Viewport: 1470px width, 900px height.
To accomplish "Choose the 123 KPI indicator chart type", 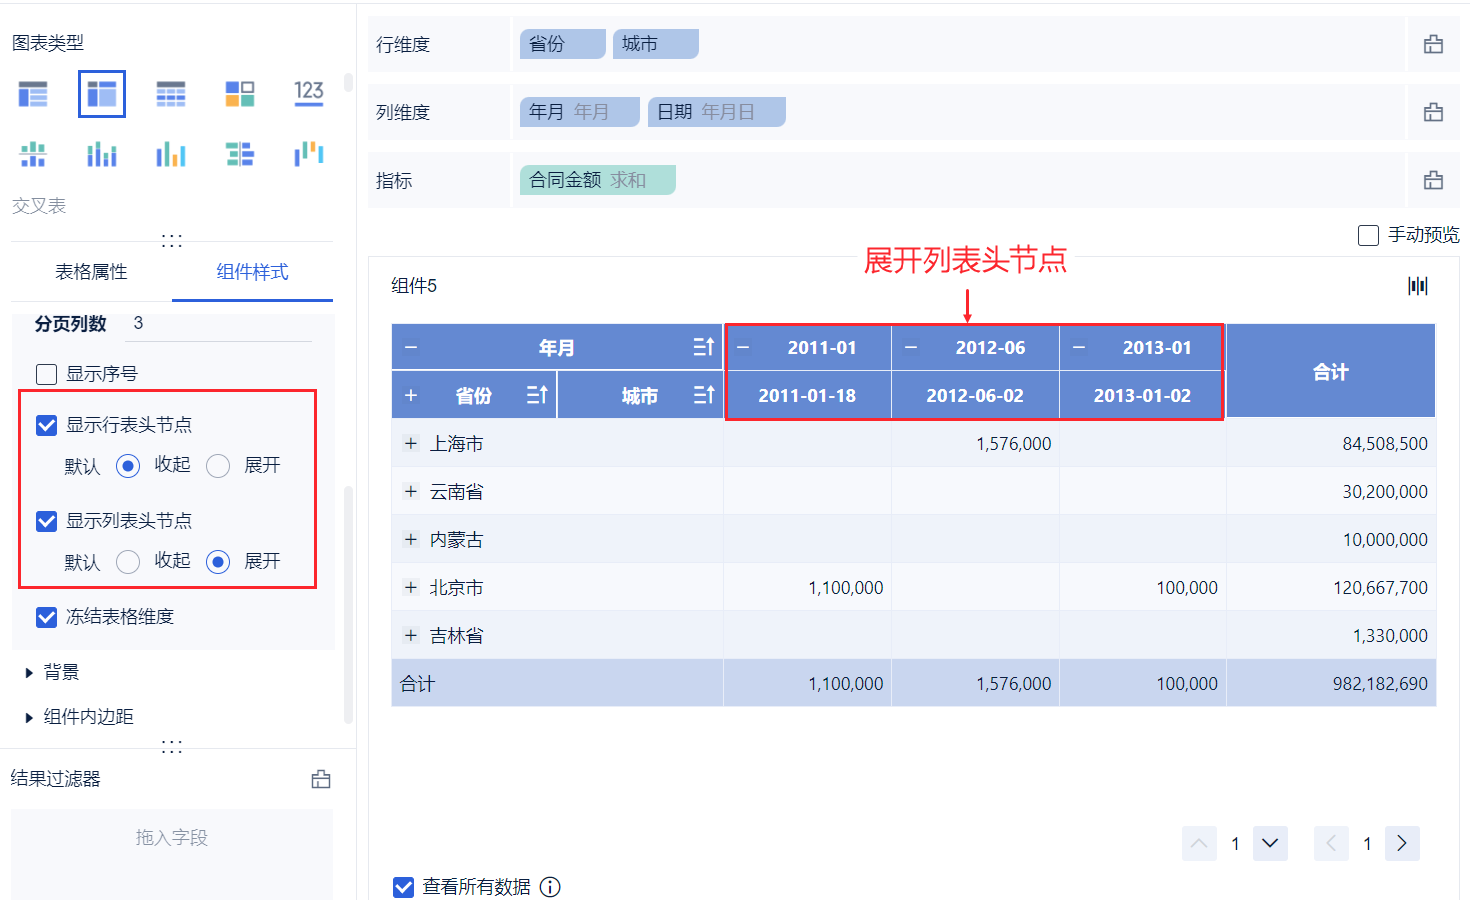I will click(x=309, y=94).
